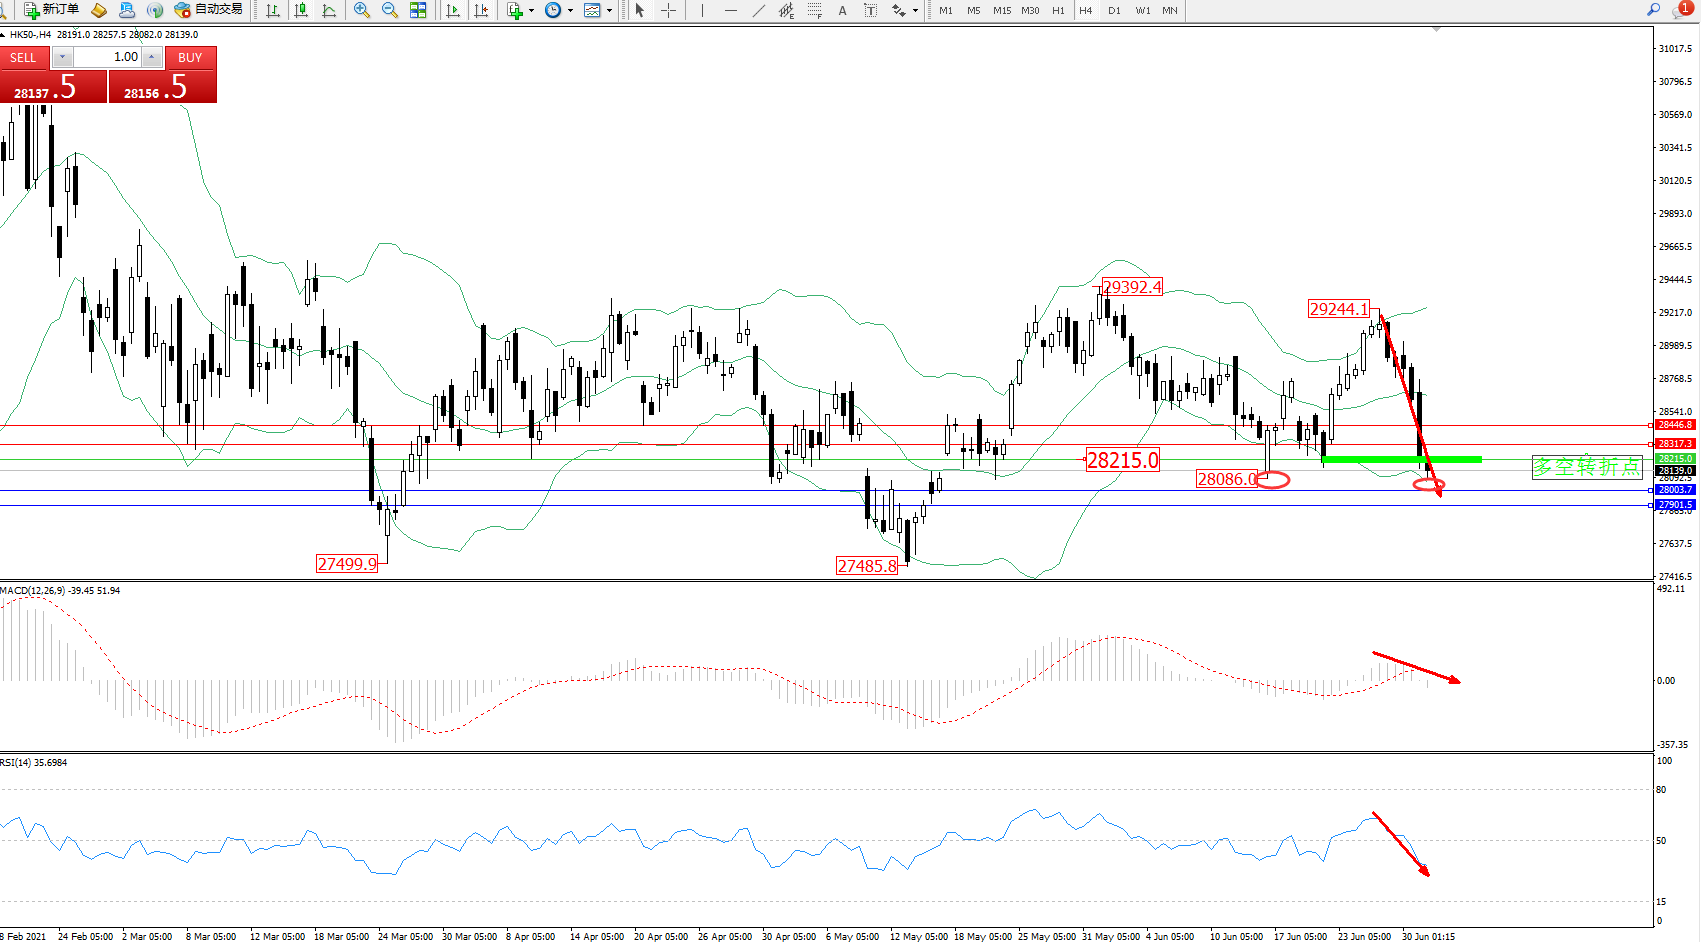Open the tile windows grid icon
This screenshot has width=1701, height=942.
coord(418,10)
